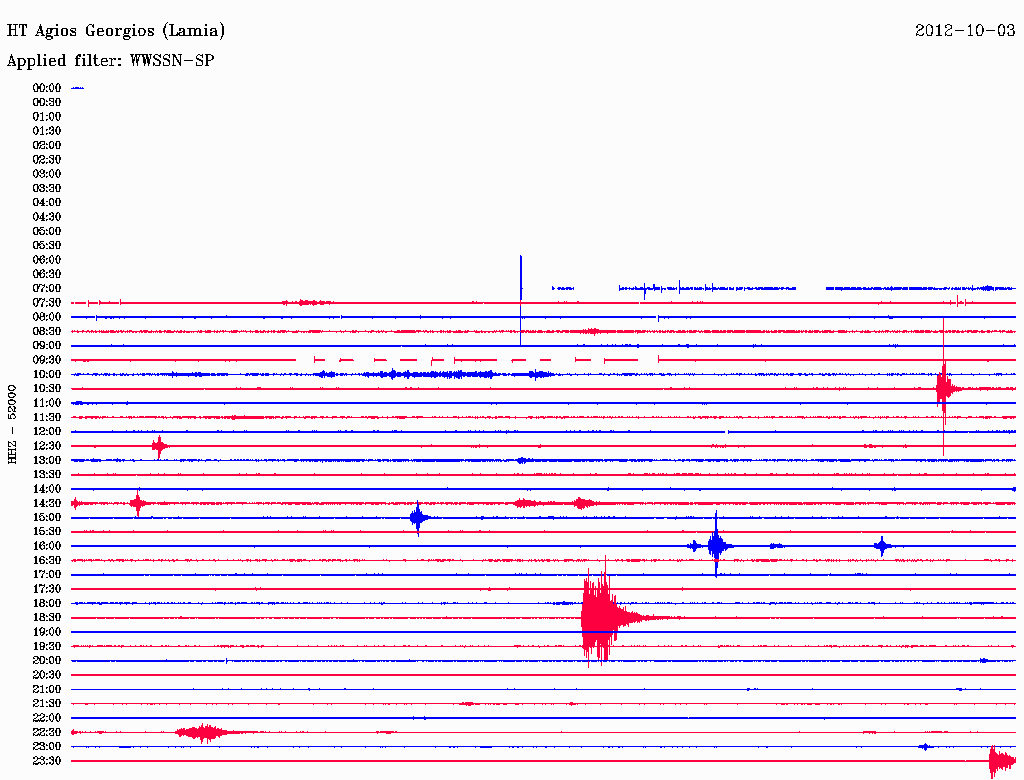
Task: Click the 22:00 time label
Action: [47, 718]
